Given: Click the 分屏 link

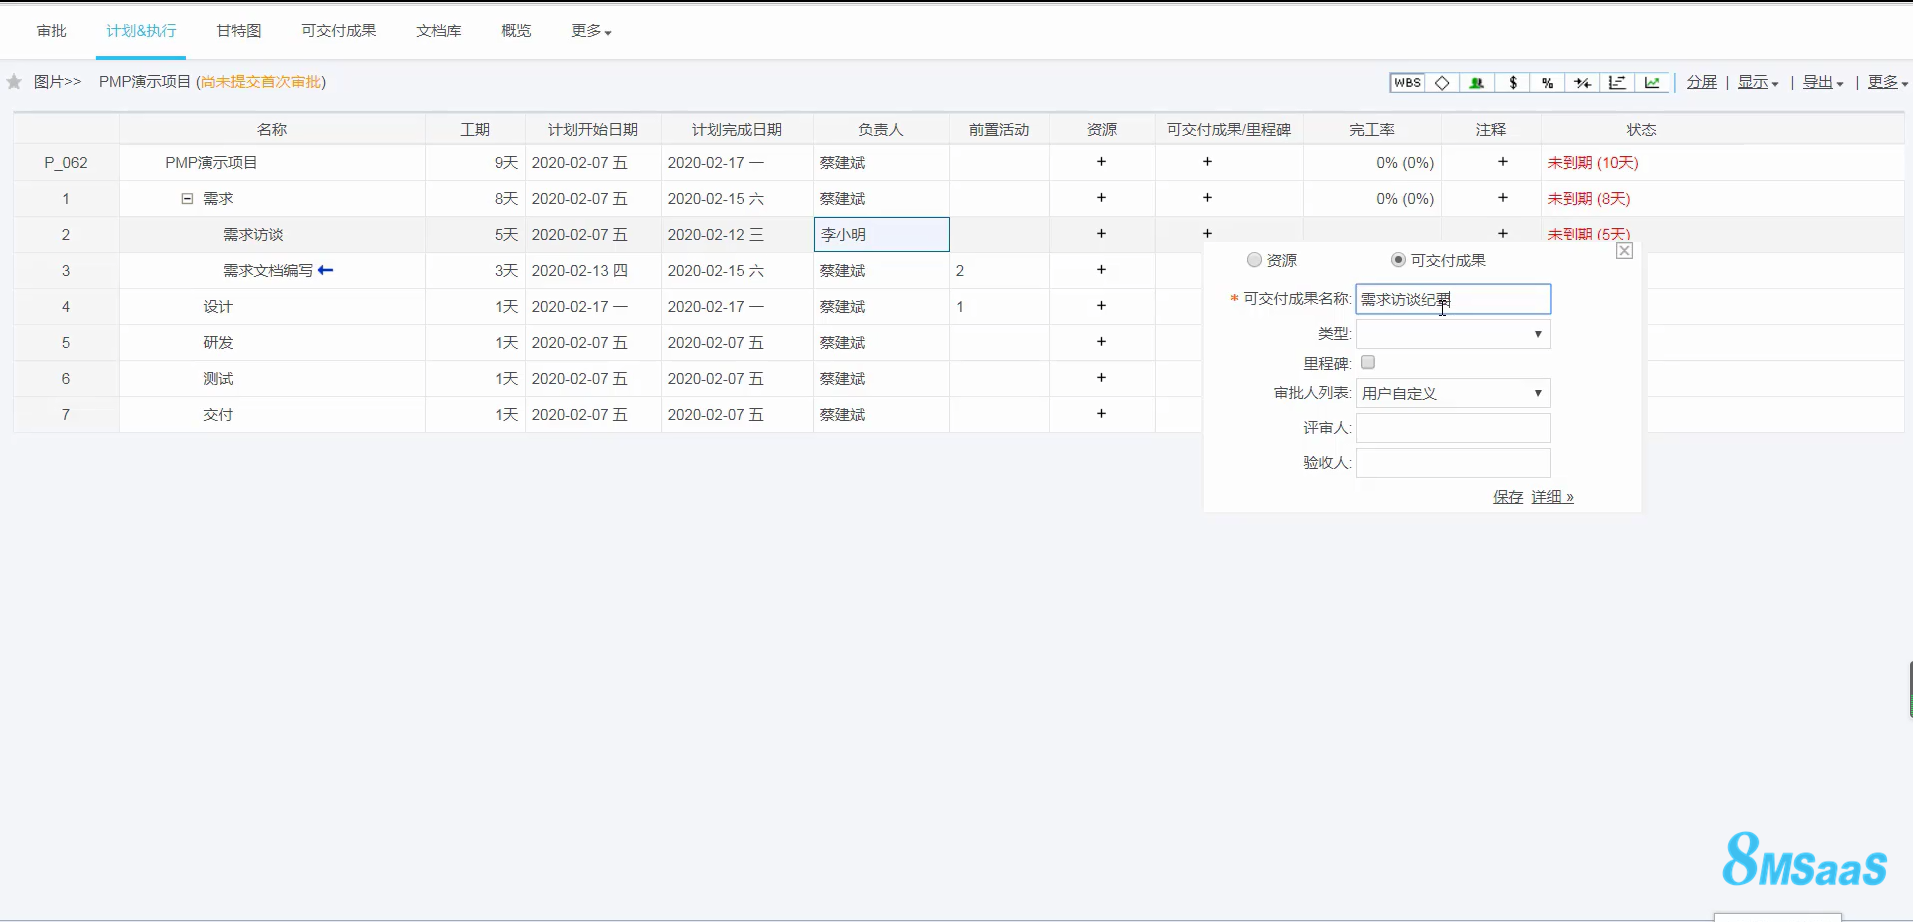Looking at the screenshot, I should coord(1702,83).
